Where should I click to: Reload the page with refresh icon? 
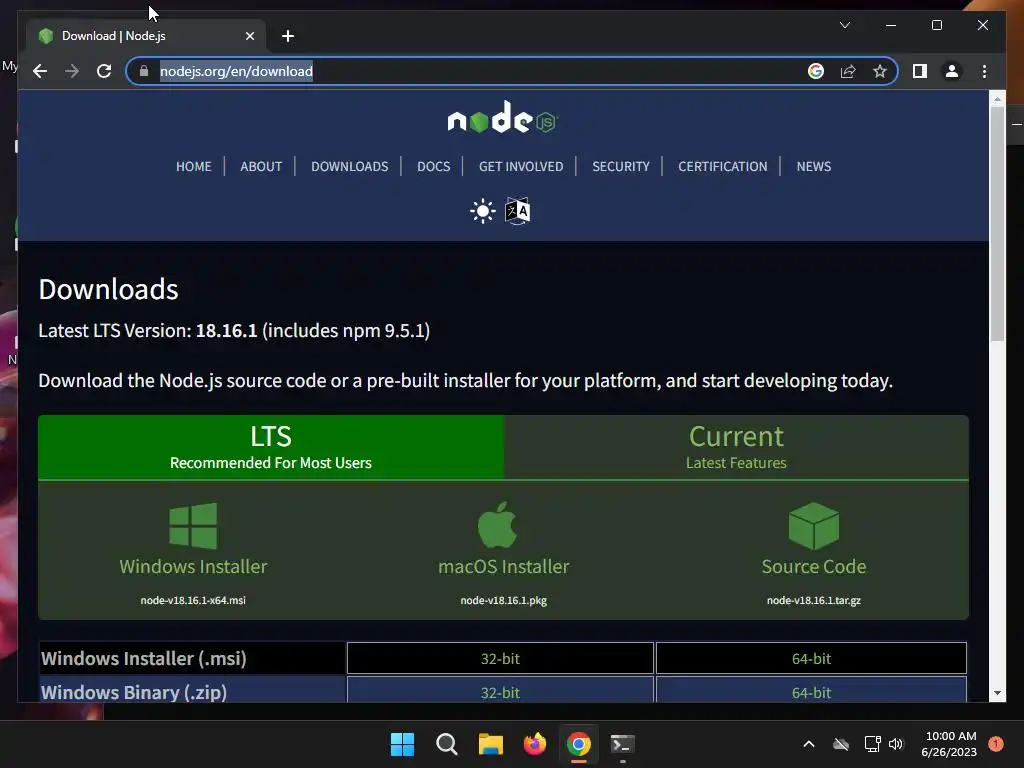(x=104, y=71)
